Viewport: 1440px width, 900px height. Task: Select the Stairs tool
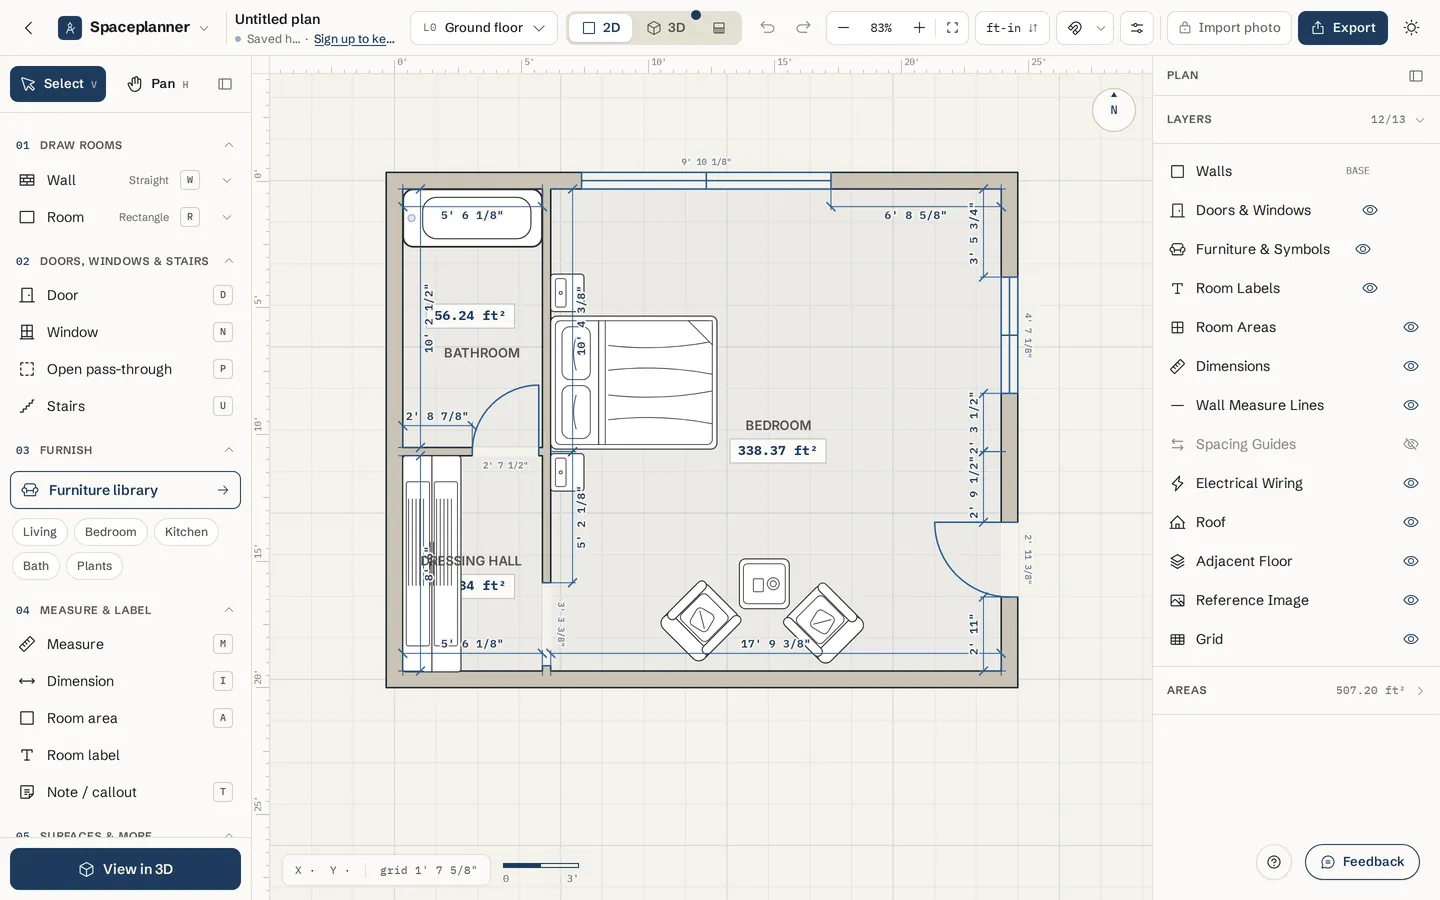(x=125, y=406)
